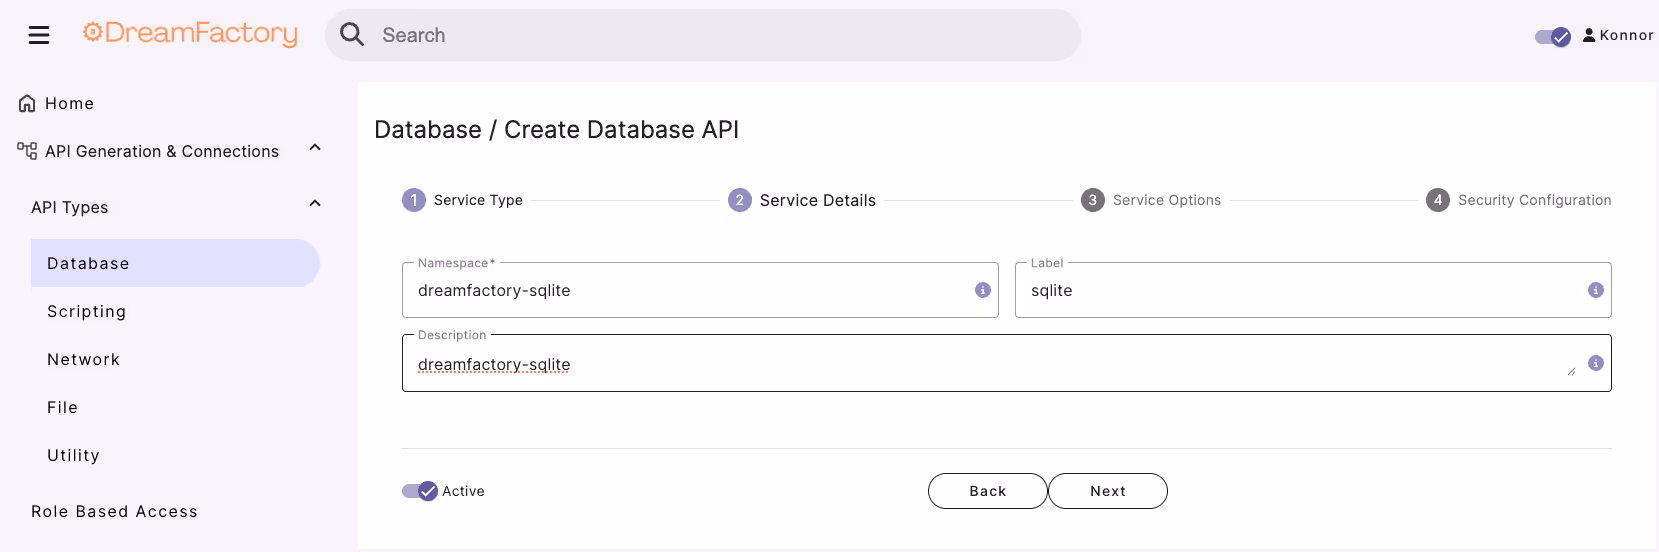This screenshot has height=552, width=1659.
Task: Toggle the theme switch near Konnor
Action: pos(1553,37)
